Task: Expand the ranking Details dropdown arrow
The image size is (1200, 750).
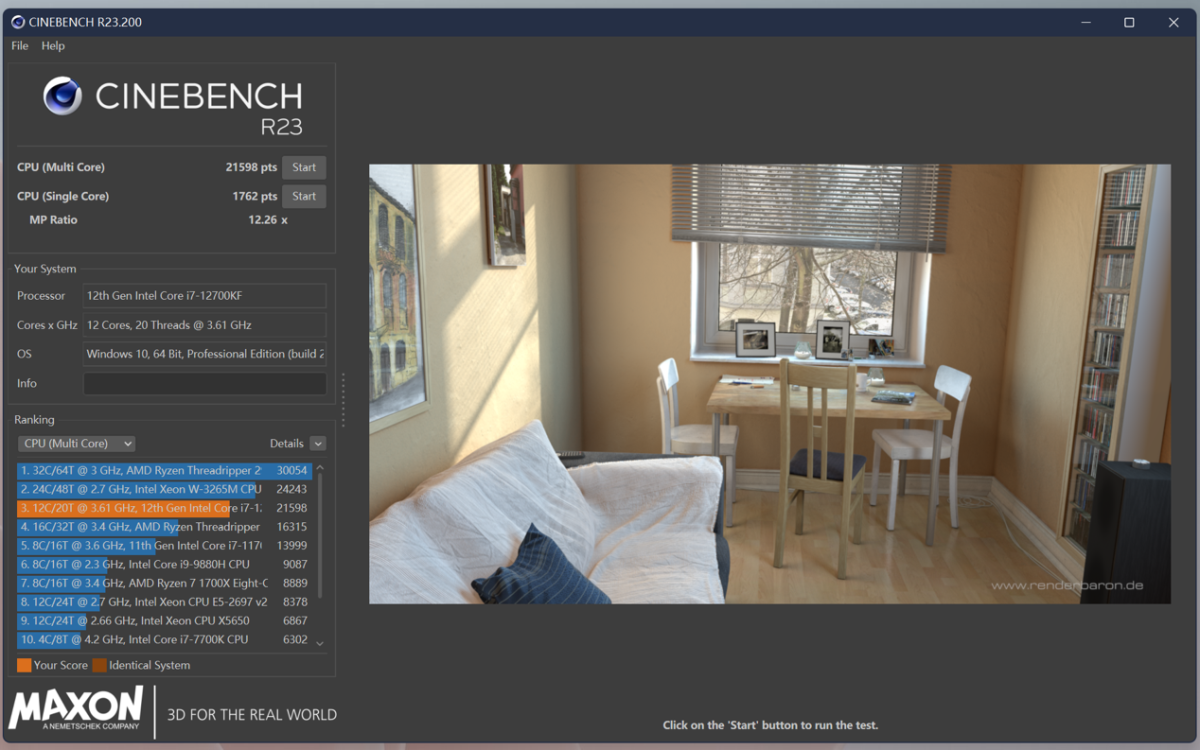Action: (318, 444)
